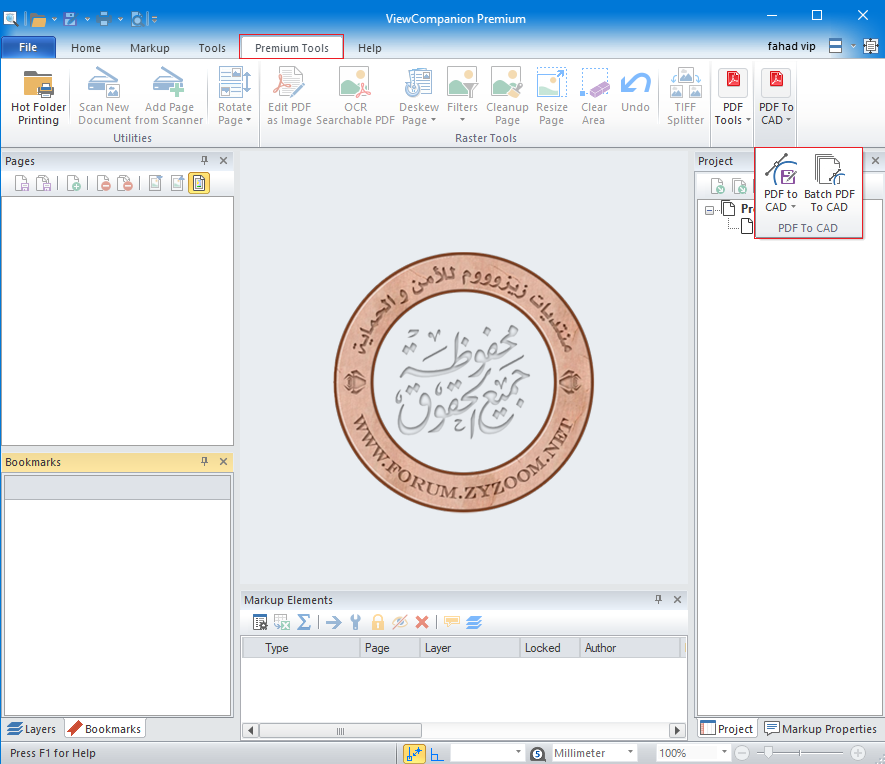Toggle hide markup eye icon
The image size is (885, 764).
(400, 622)
